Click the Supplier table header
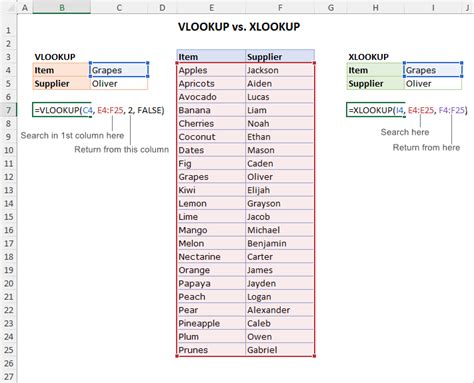Screen dimensions: 474x383 280,57
